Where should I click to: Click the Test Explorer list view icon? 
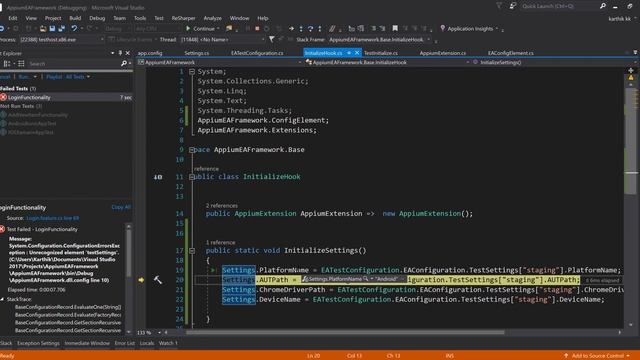pyautogui.click(x=21, y=64)
